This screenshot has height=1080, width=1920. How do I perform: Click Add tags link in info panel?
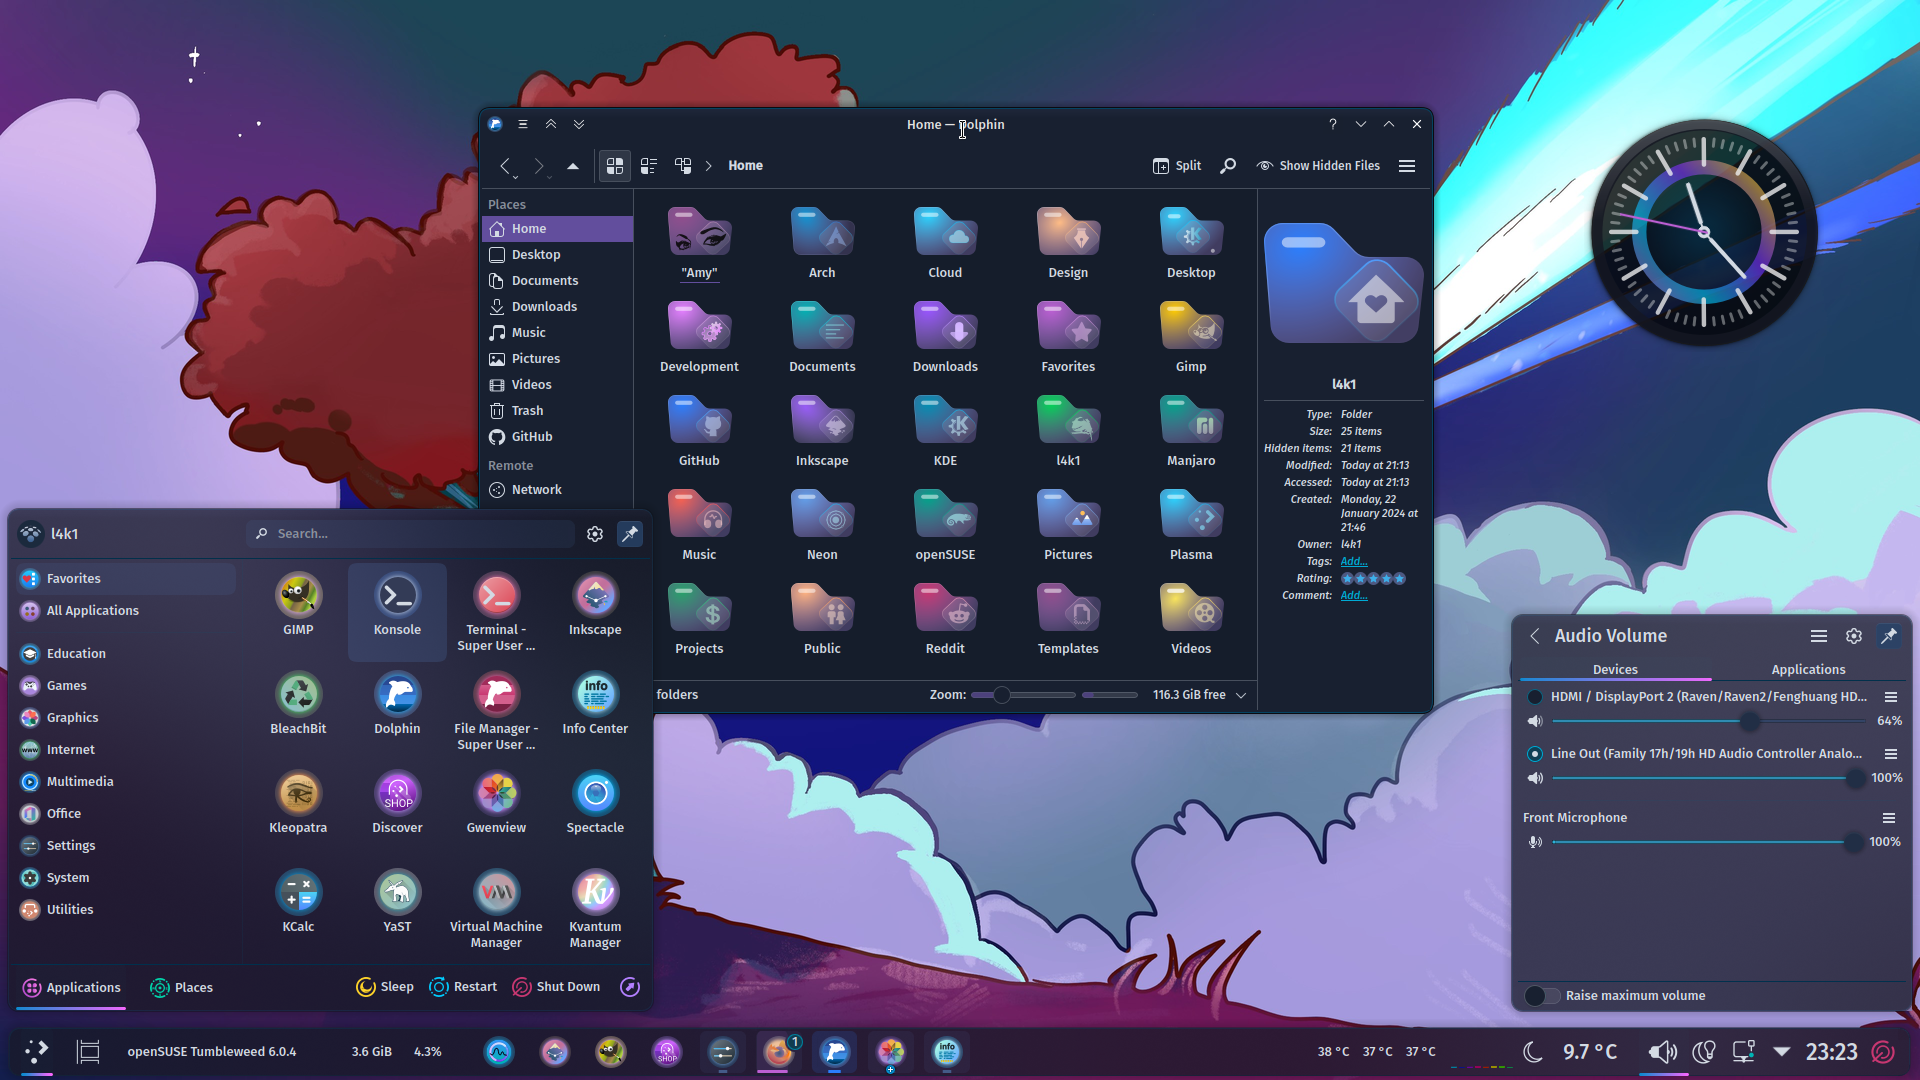coord(1354,562)
